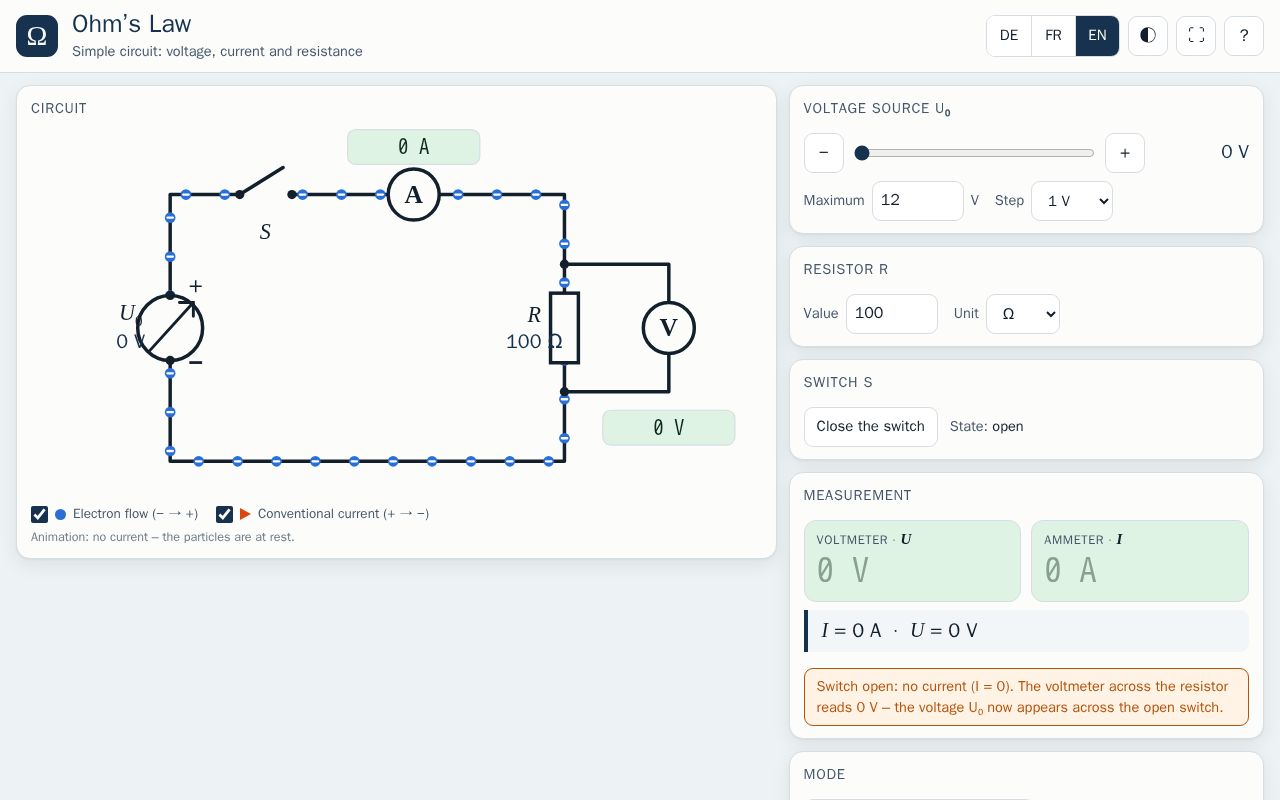Open the Step size dropdown
Image resolution: width=1280 pixels, height=800 pixels.
pyautogui.click(x=1072, y=201)
